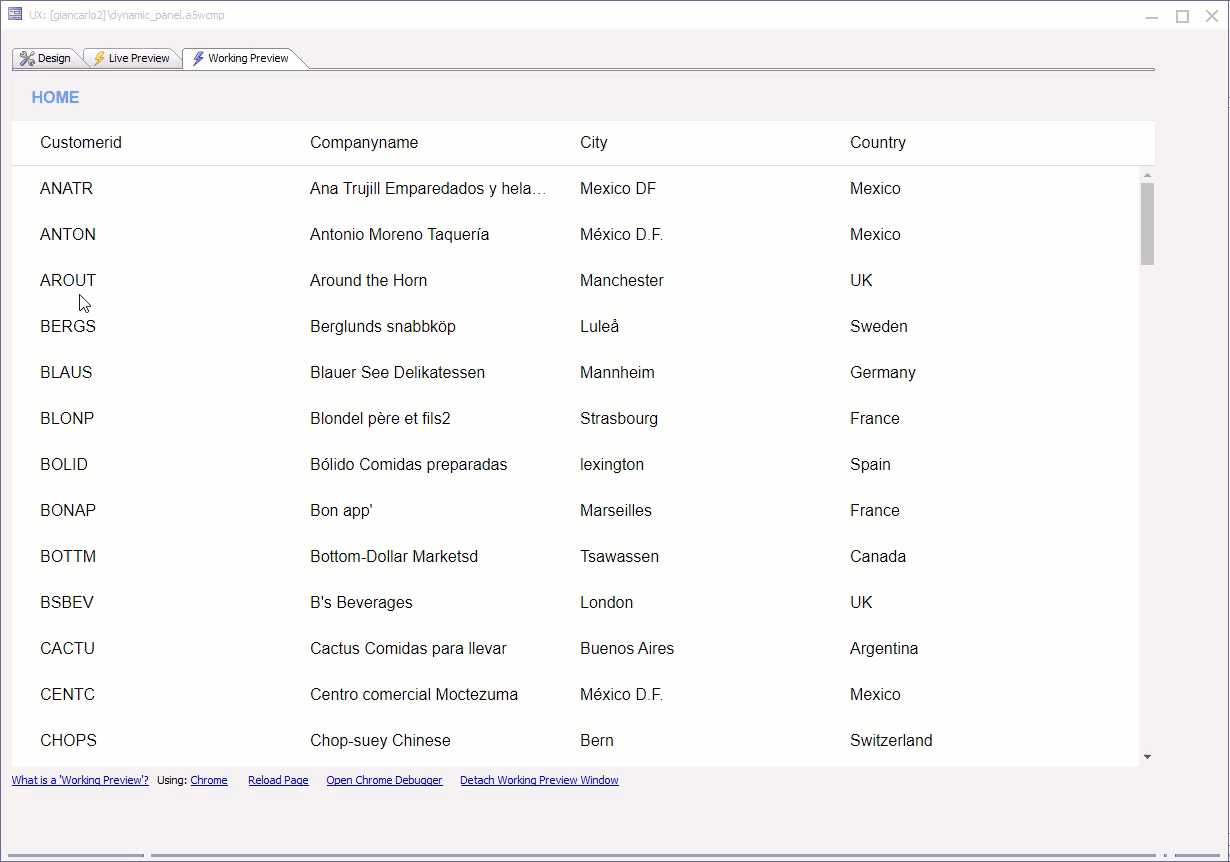Click the city lexington

point(612,464)
